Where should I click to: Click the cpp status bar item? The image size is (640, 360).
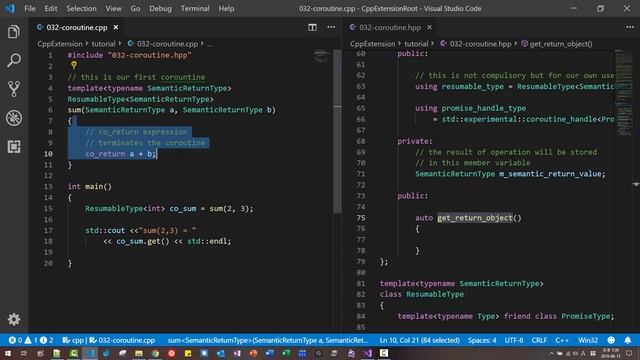[73, 340]
